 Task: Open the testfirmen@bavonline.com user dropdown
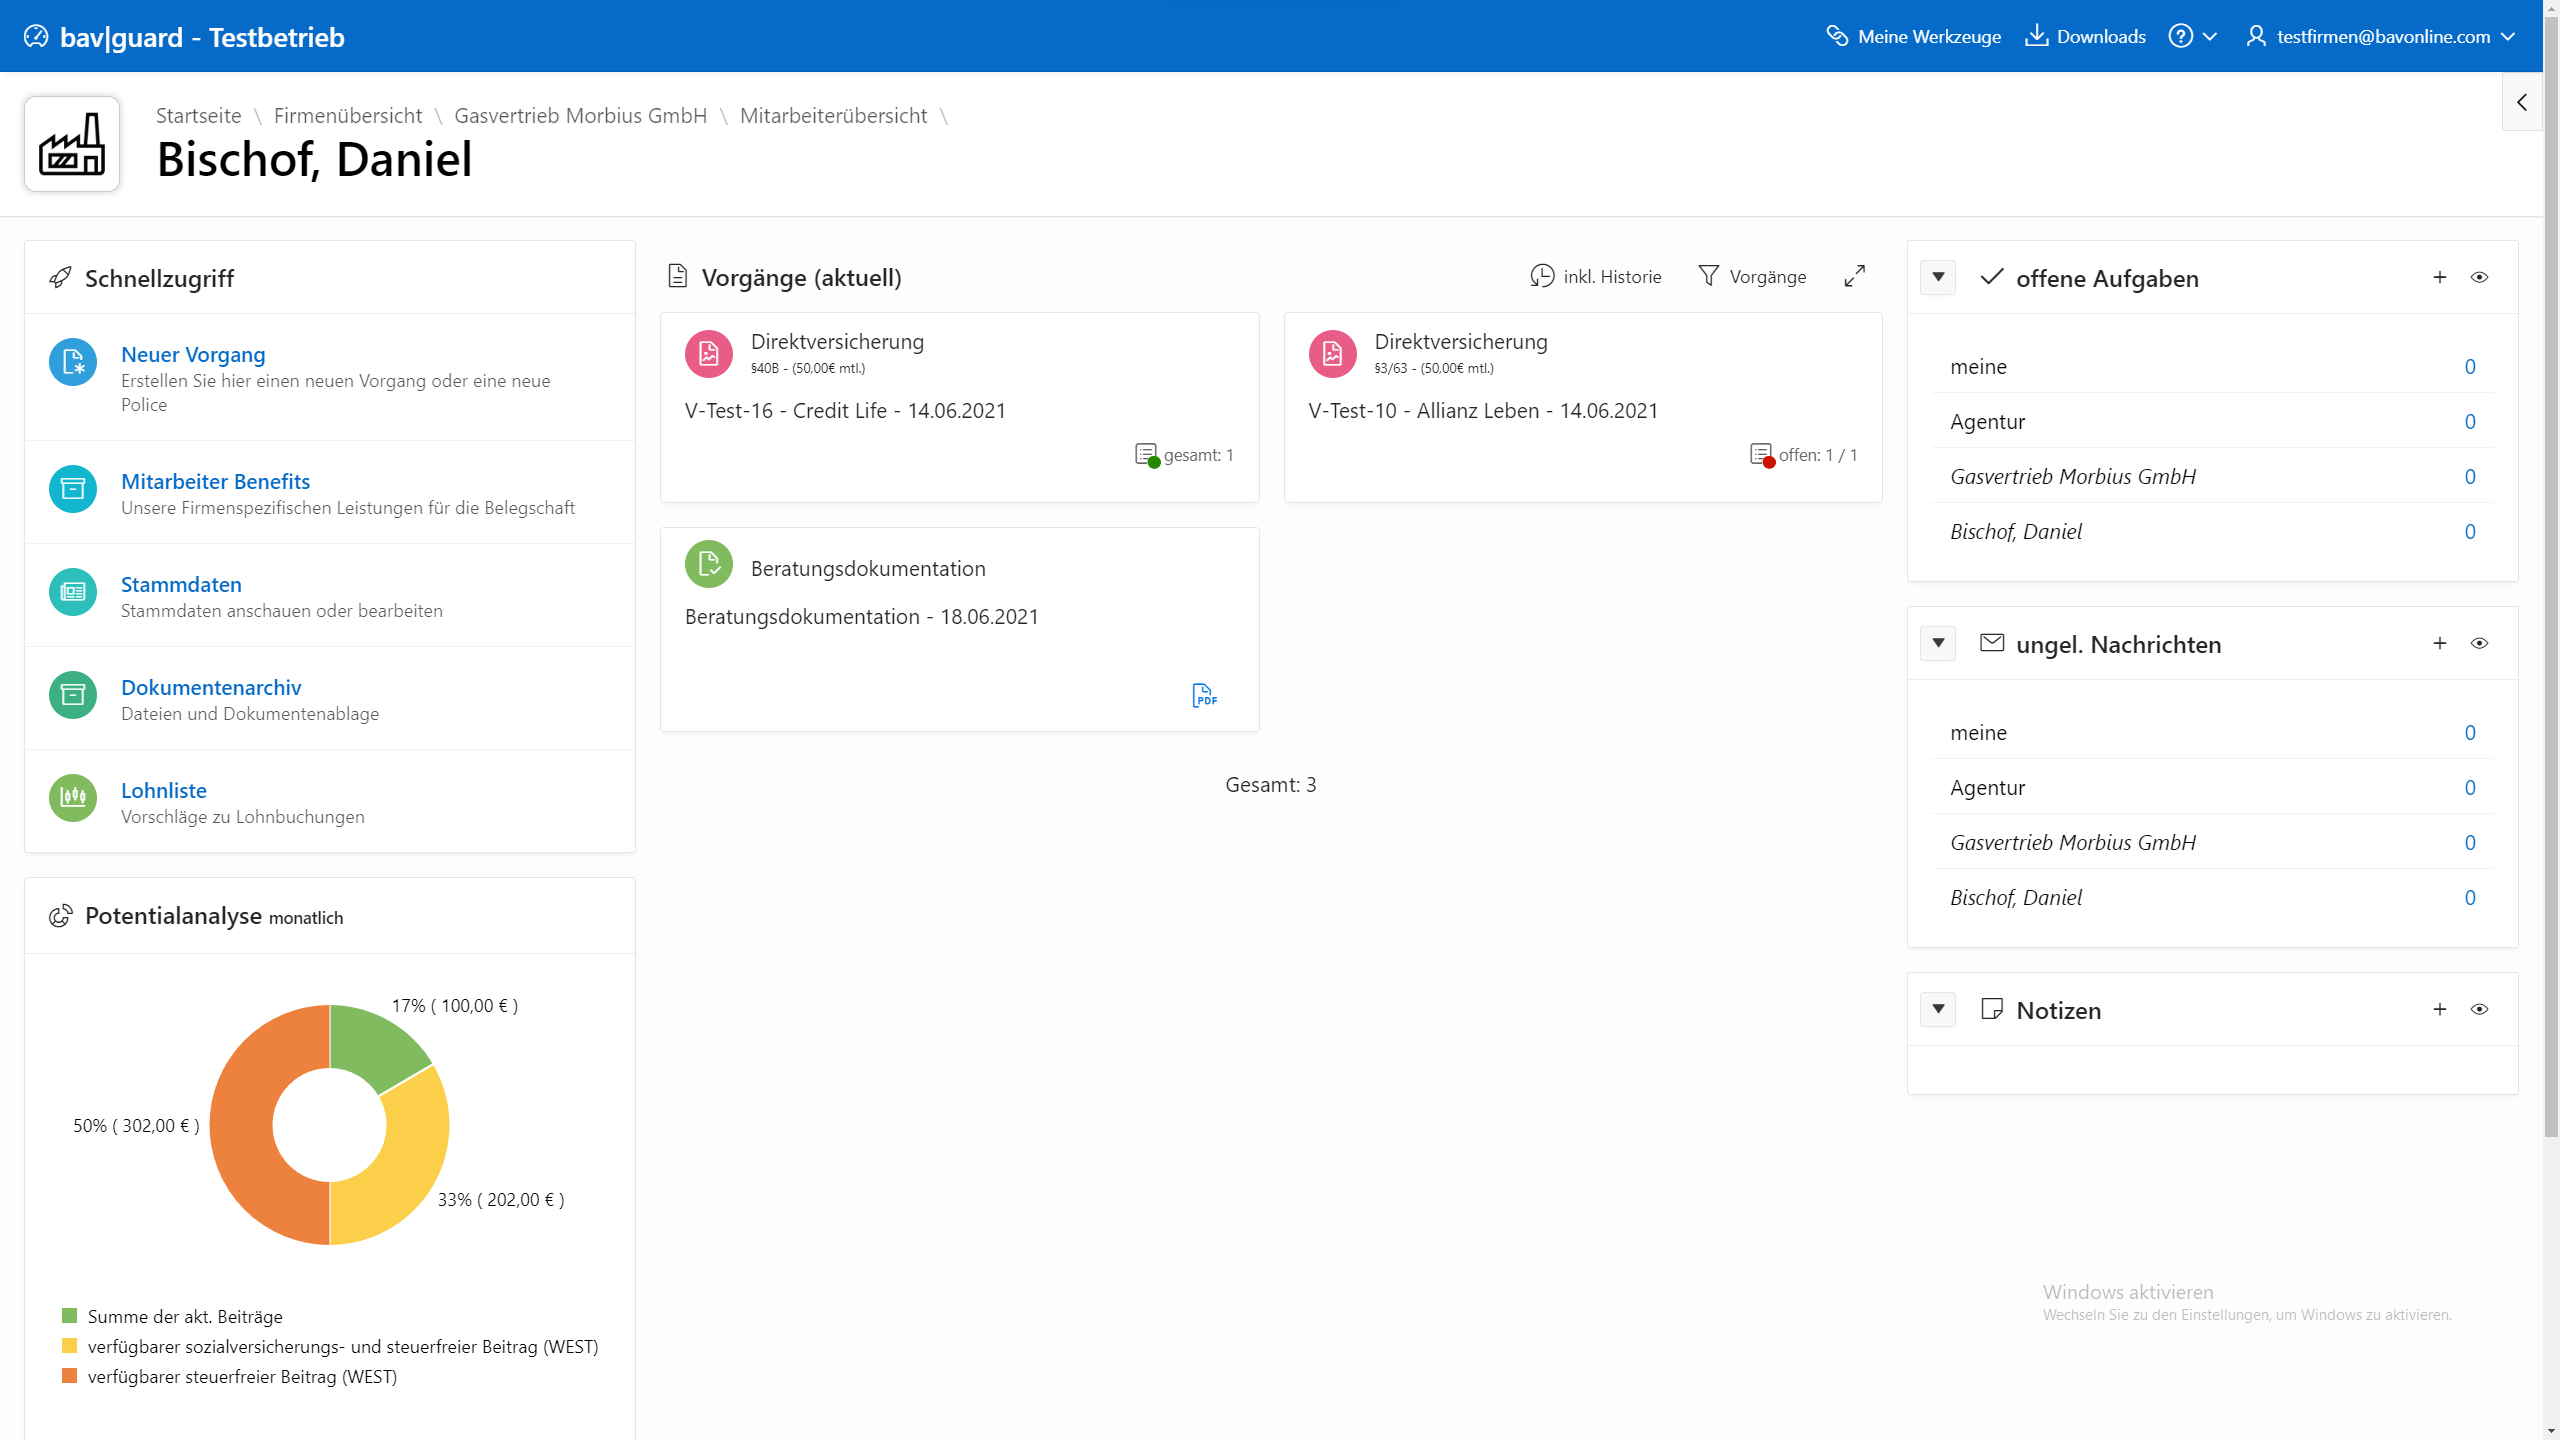2382,37
